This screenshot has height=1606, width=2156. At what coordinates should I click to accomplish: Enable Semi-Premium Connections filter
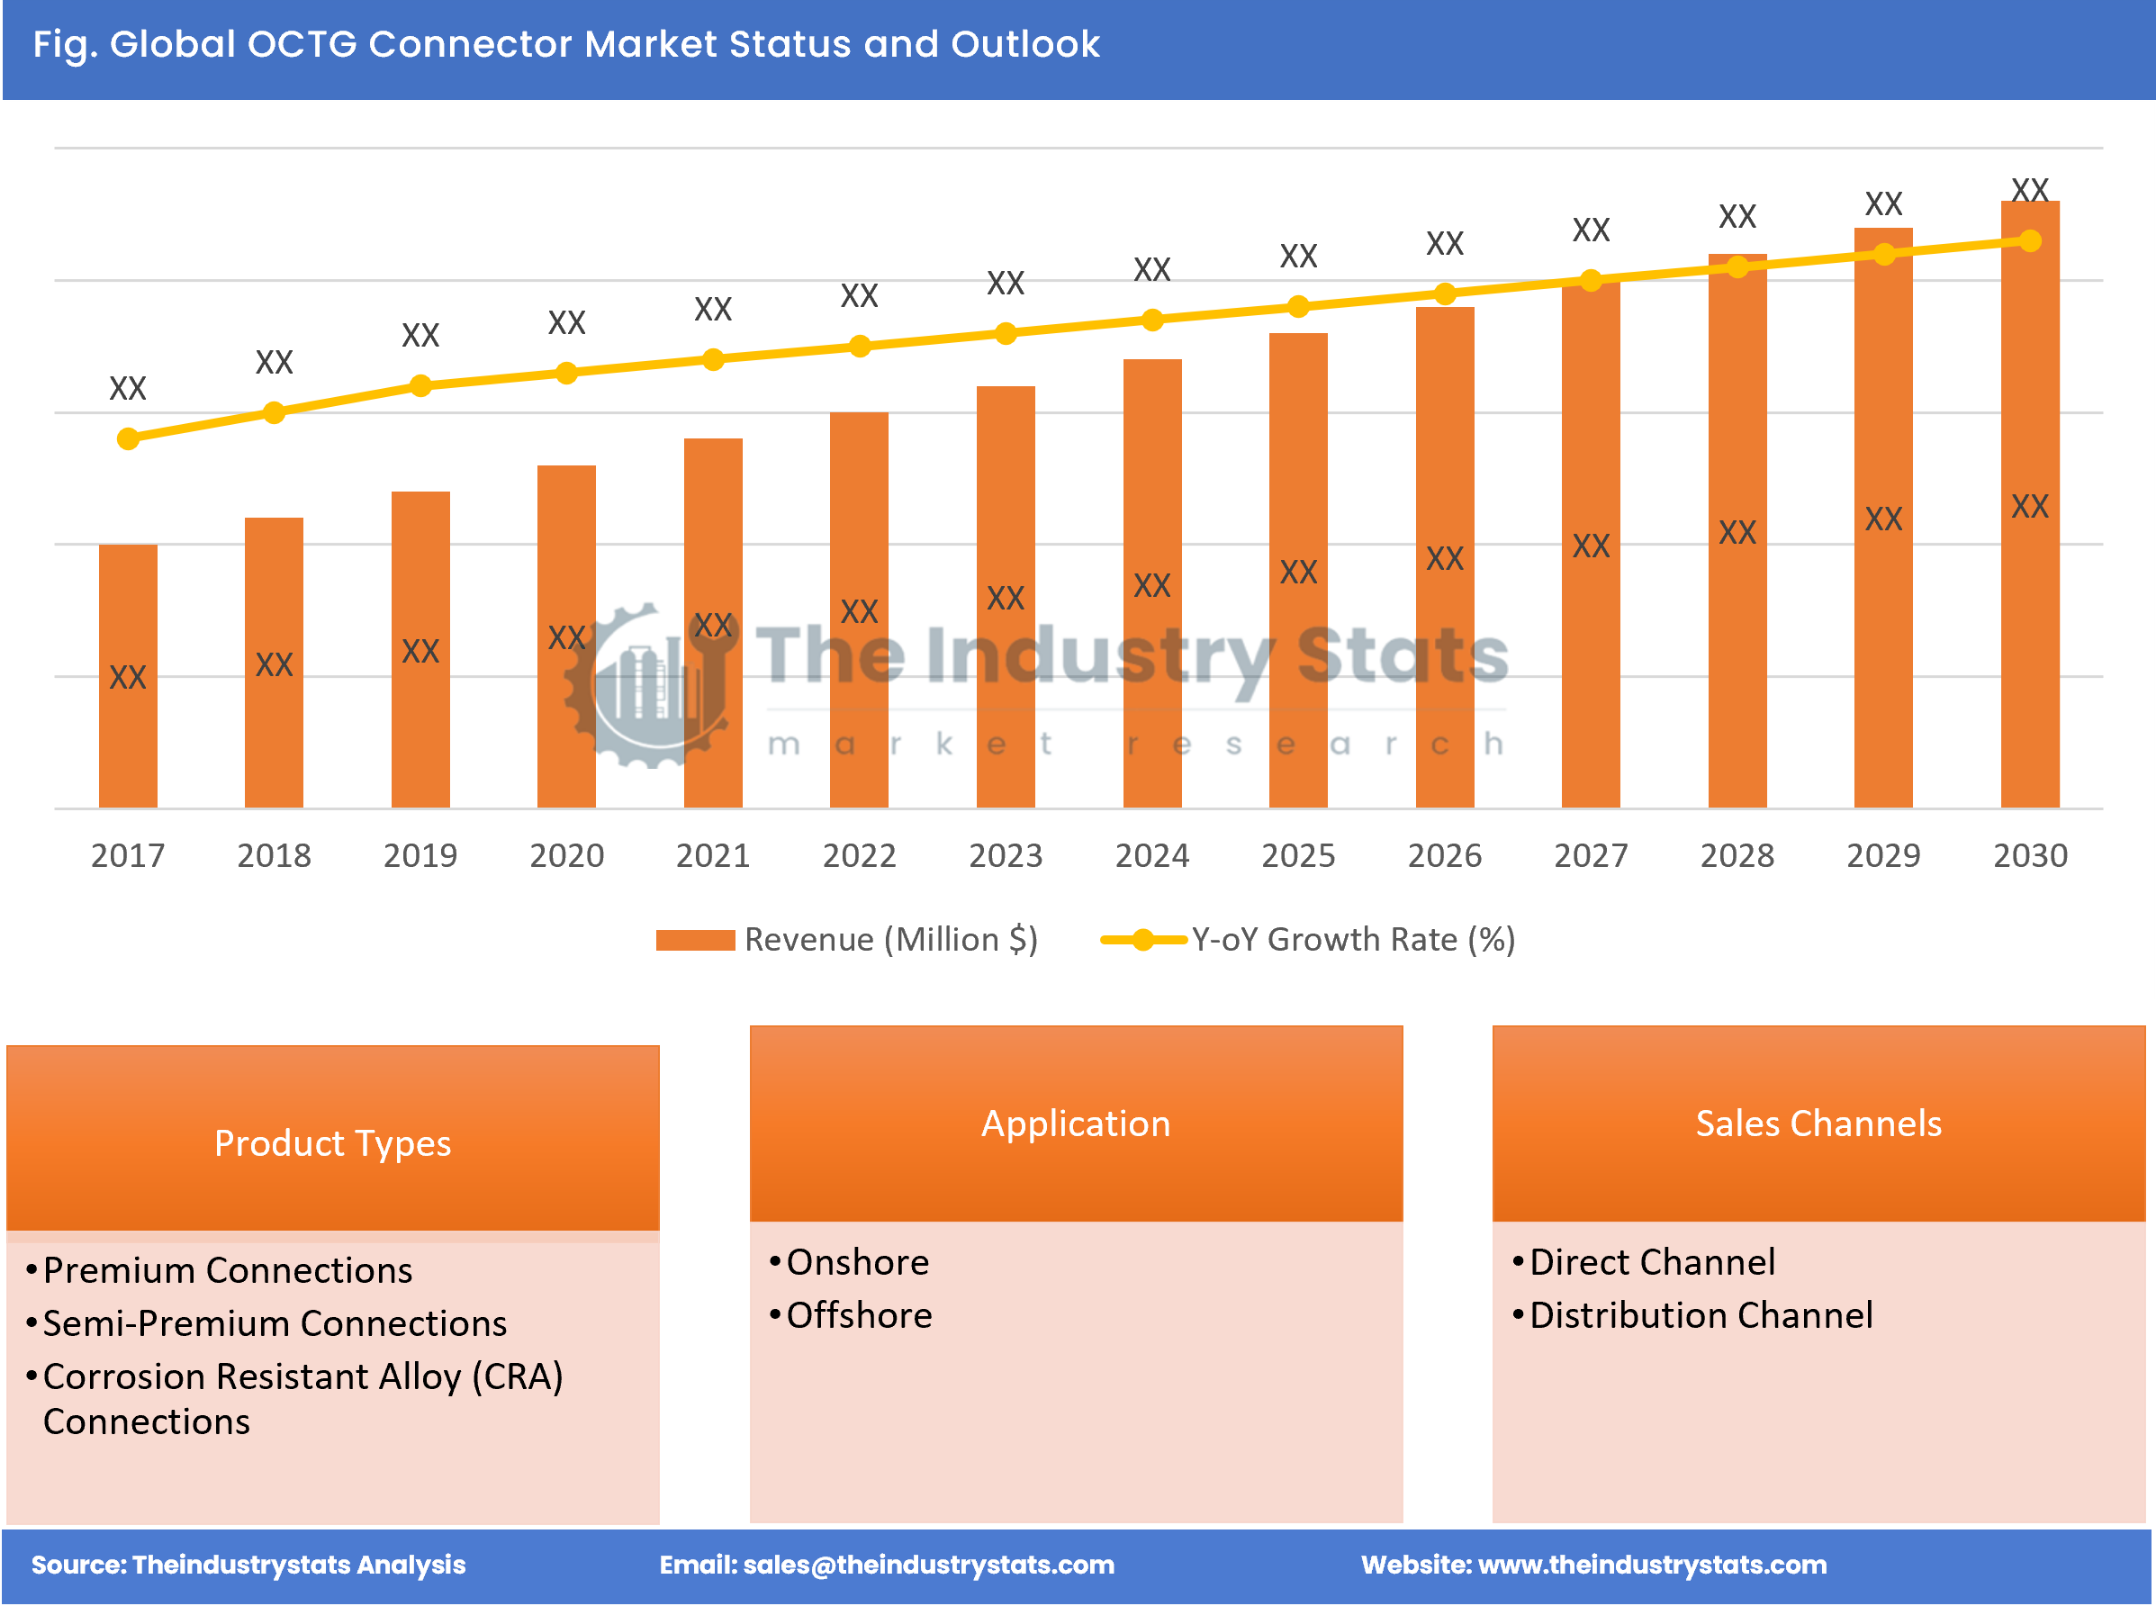pyautogui.click(x=270, y=1333)
